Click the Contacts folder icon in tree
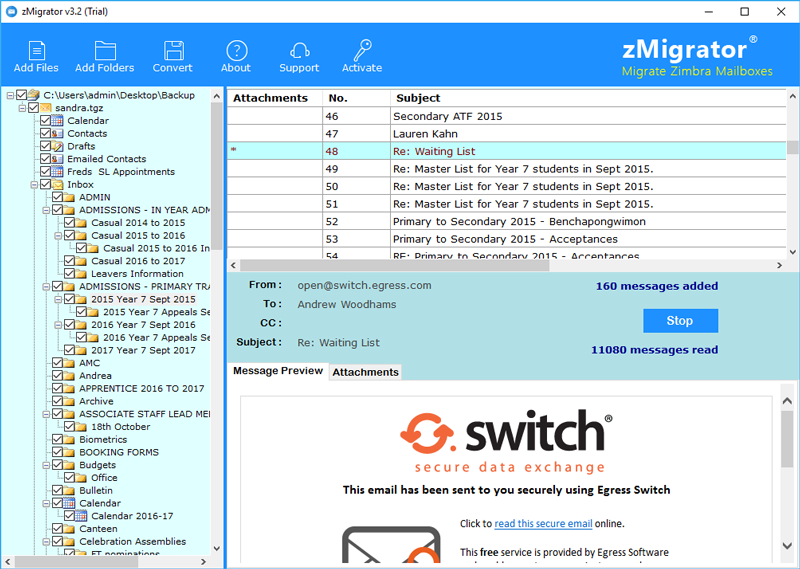 (58, 133)
